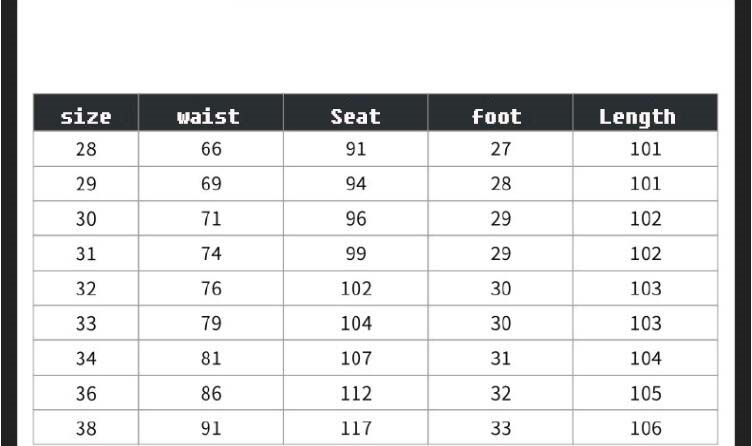Click the size 33 cell
Screen dimensions: 752x446
[x=86, y=324]
